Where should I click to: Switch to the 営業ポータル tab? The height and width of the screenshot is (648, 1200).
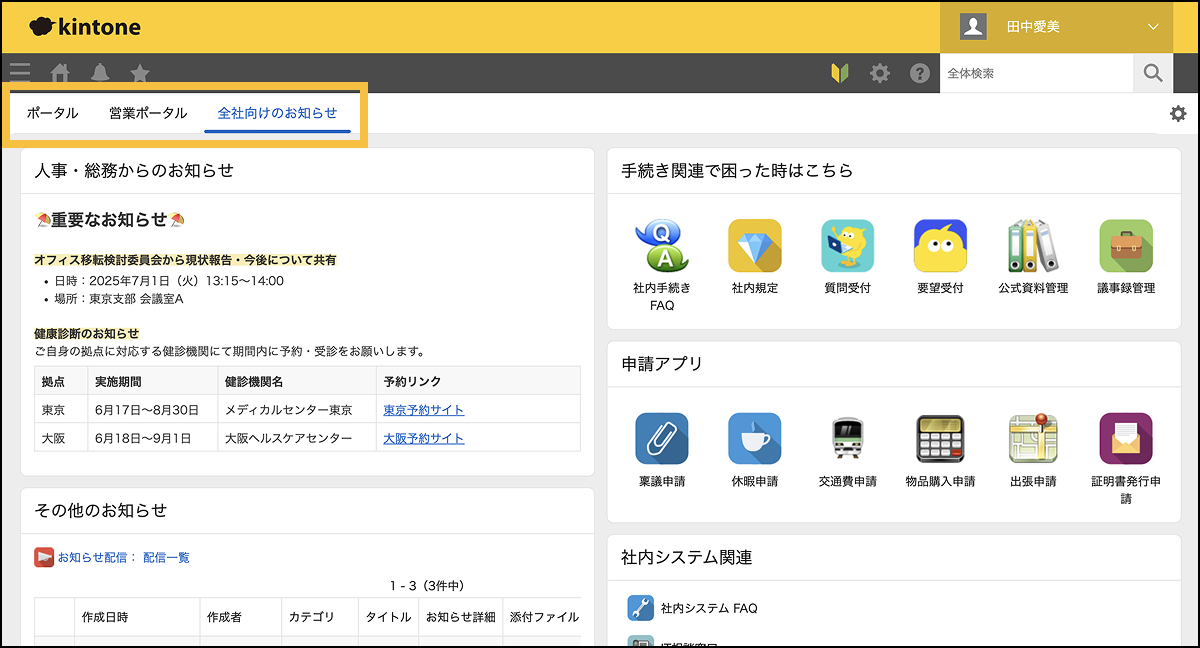tap(148, 113)
